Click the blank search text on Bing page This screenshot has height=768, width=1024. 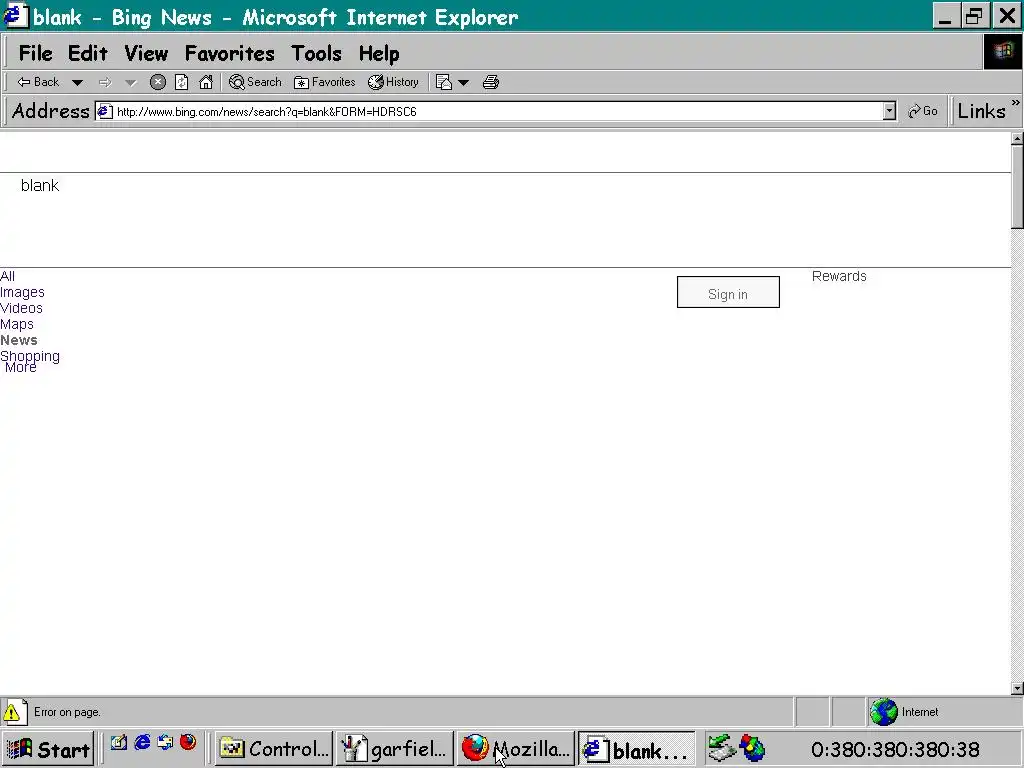pyautogui.click(x=40, y=185)
